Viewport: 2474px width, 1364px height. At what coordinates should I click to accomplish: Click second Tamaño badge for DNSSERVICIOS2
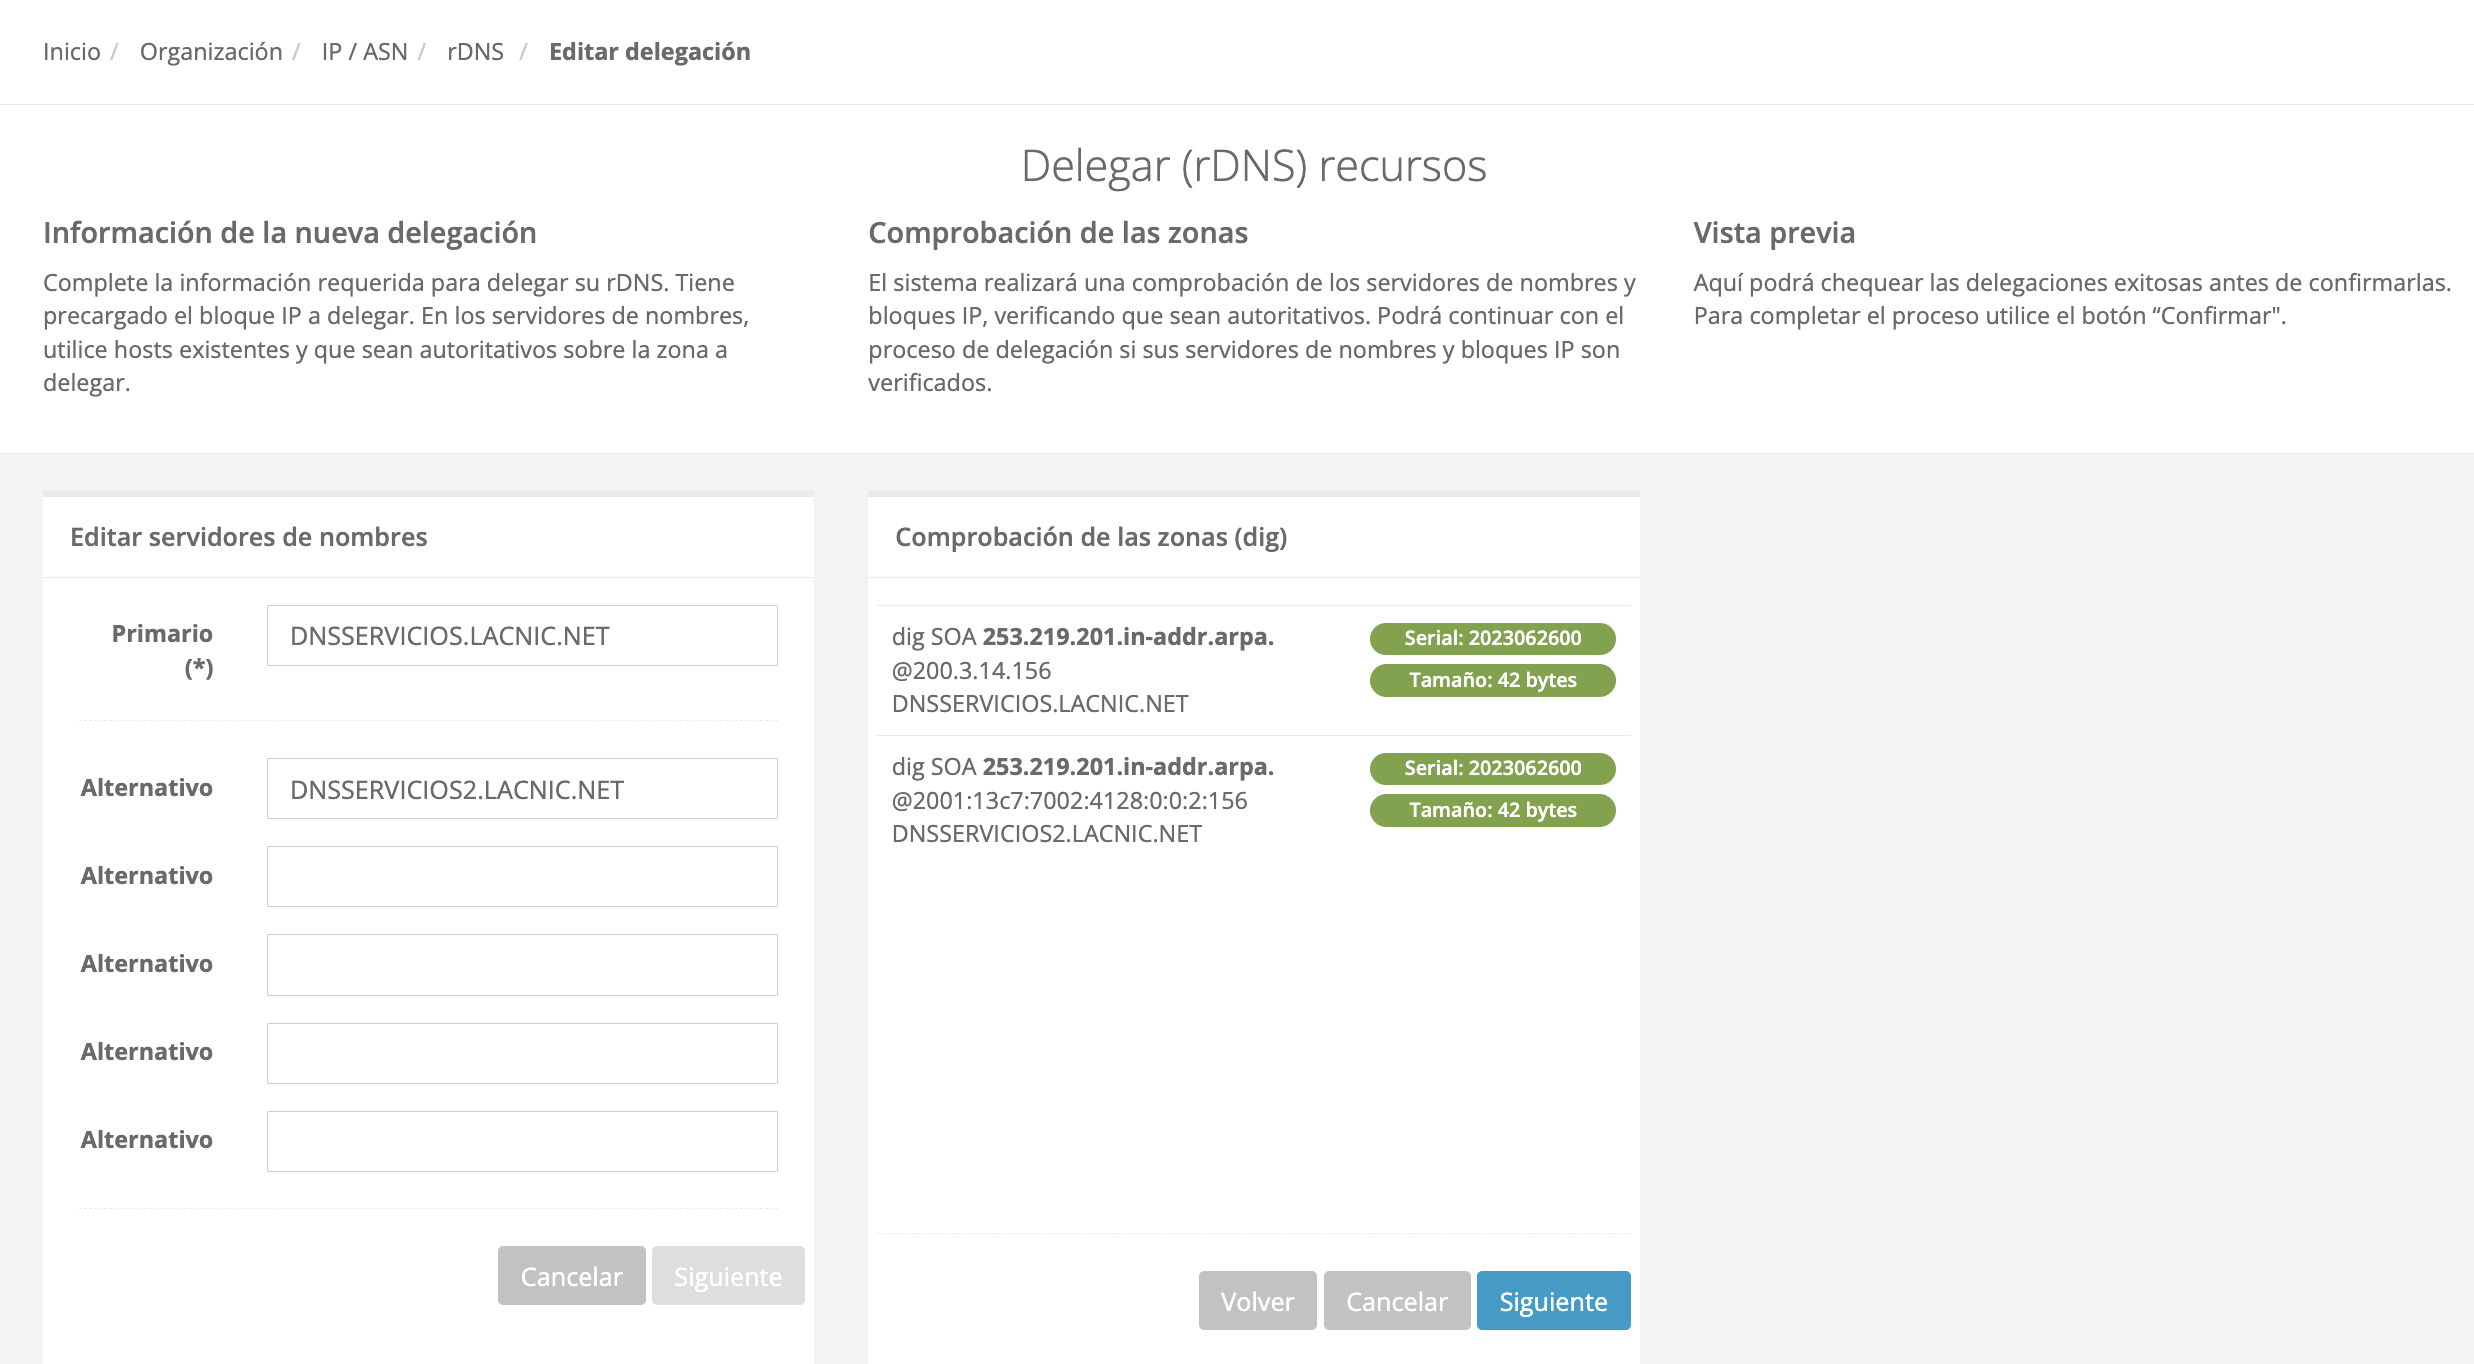(1492, 810)
